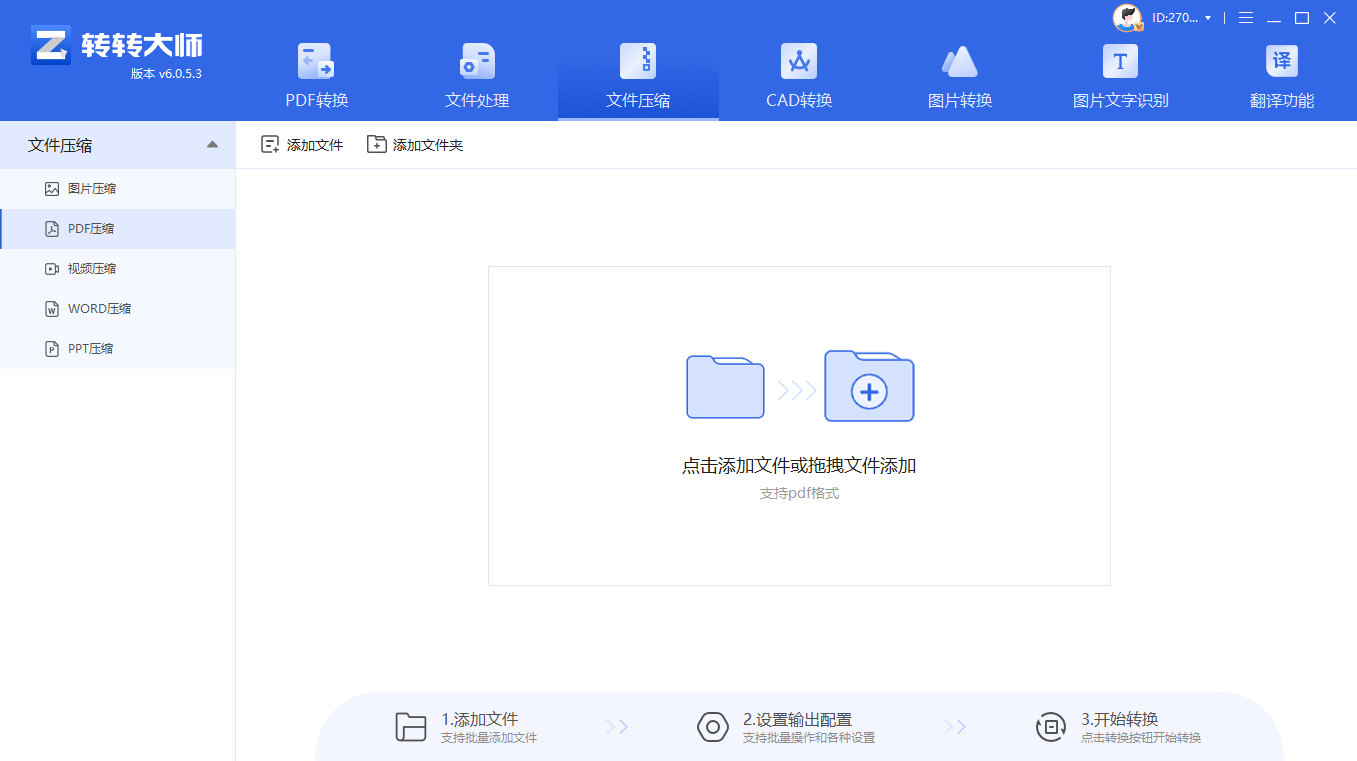Open the user avatar menu
The height and width of the screenshot is (761, 1357).
pyautogui.click(x=1128, y=17)
